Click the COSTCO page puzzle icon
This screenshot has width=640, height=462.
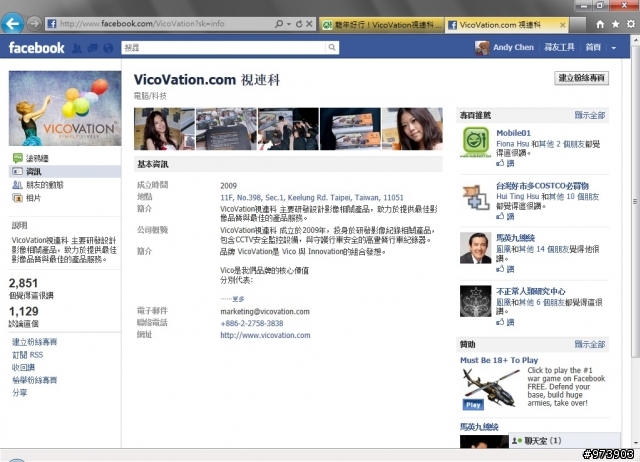tap(476, 197)
